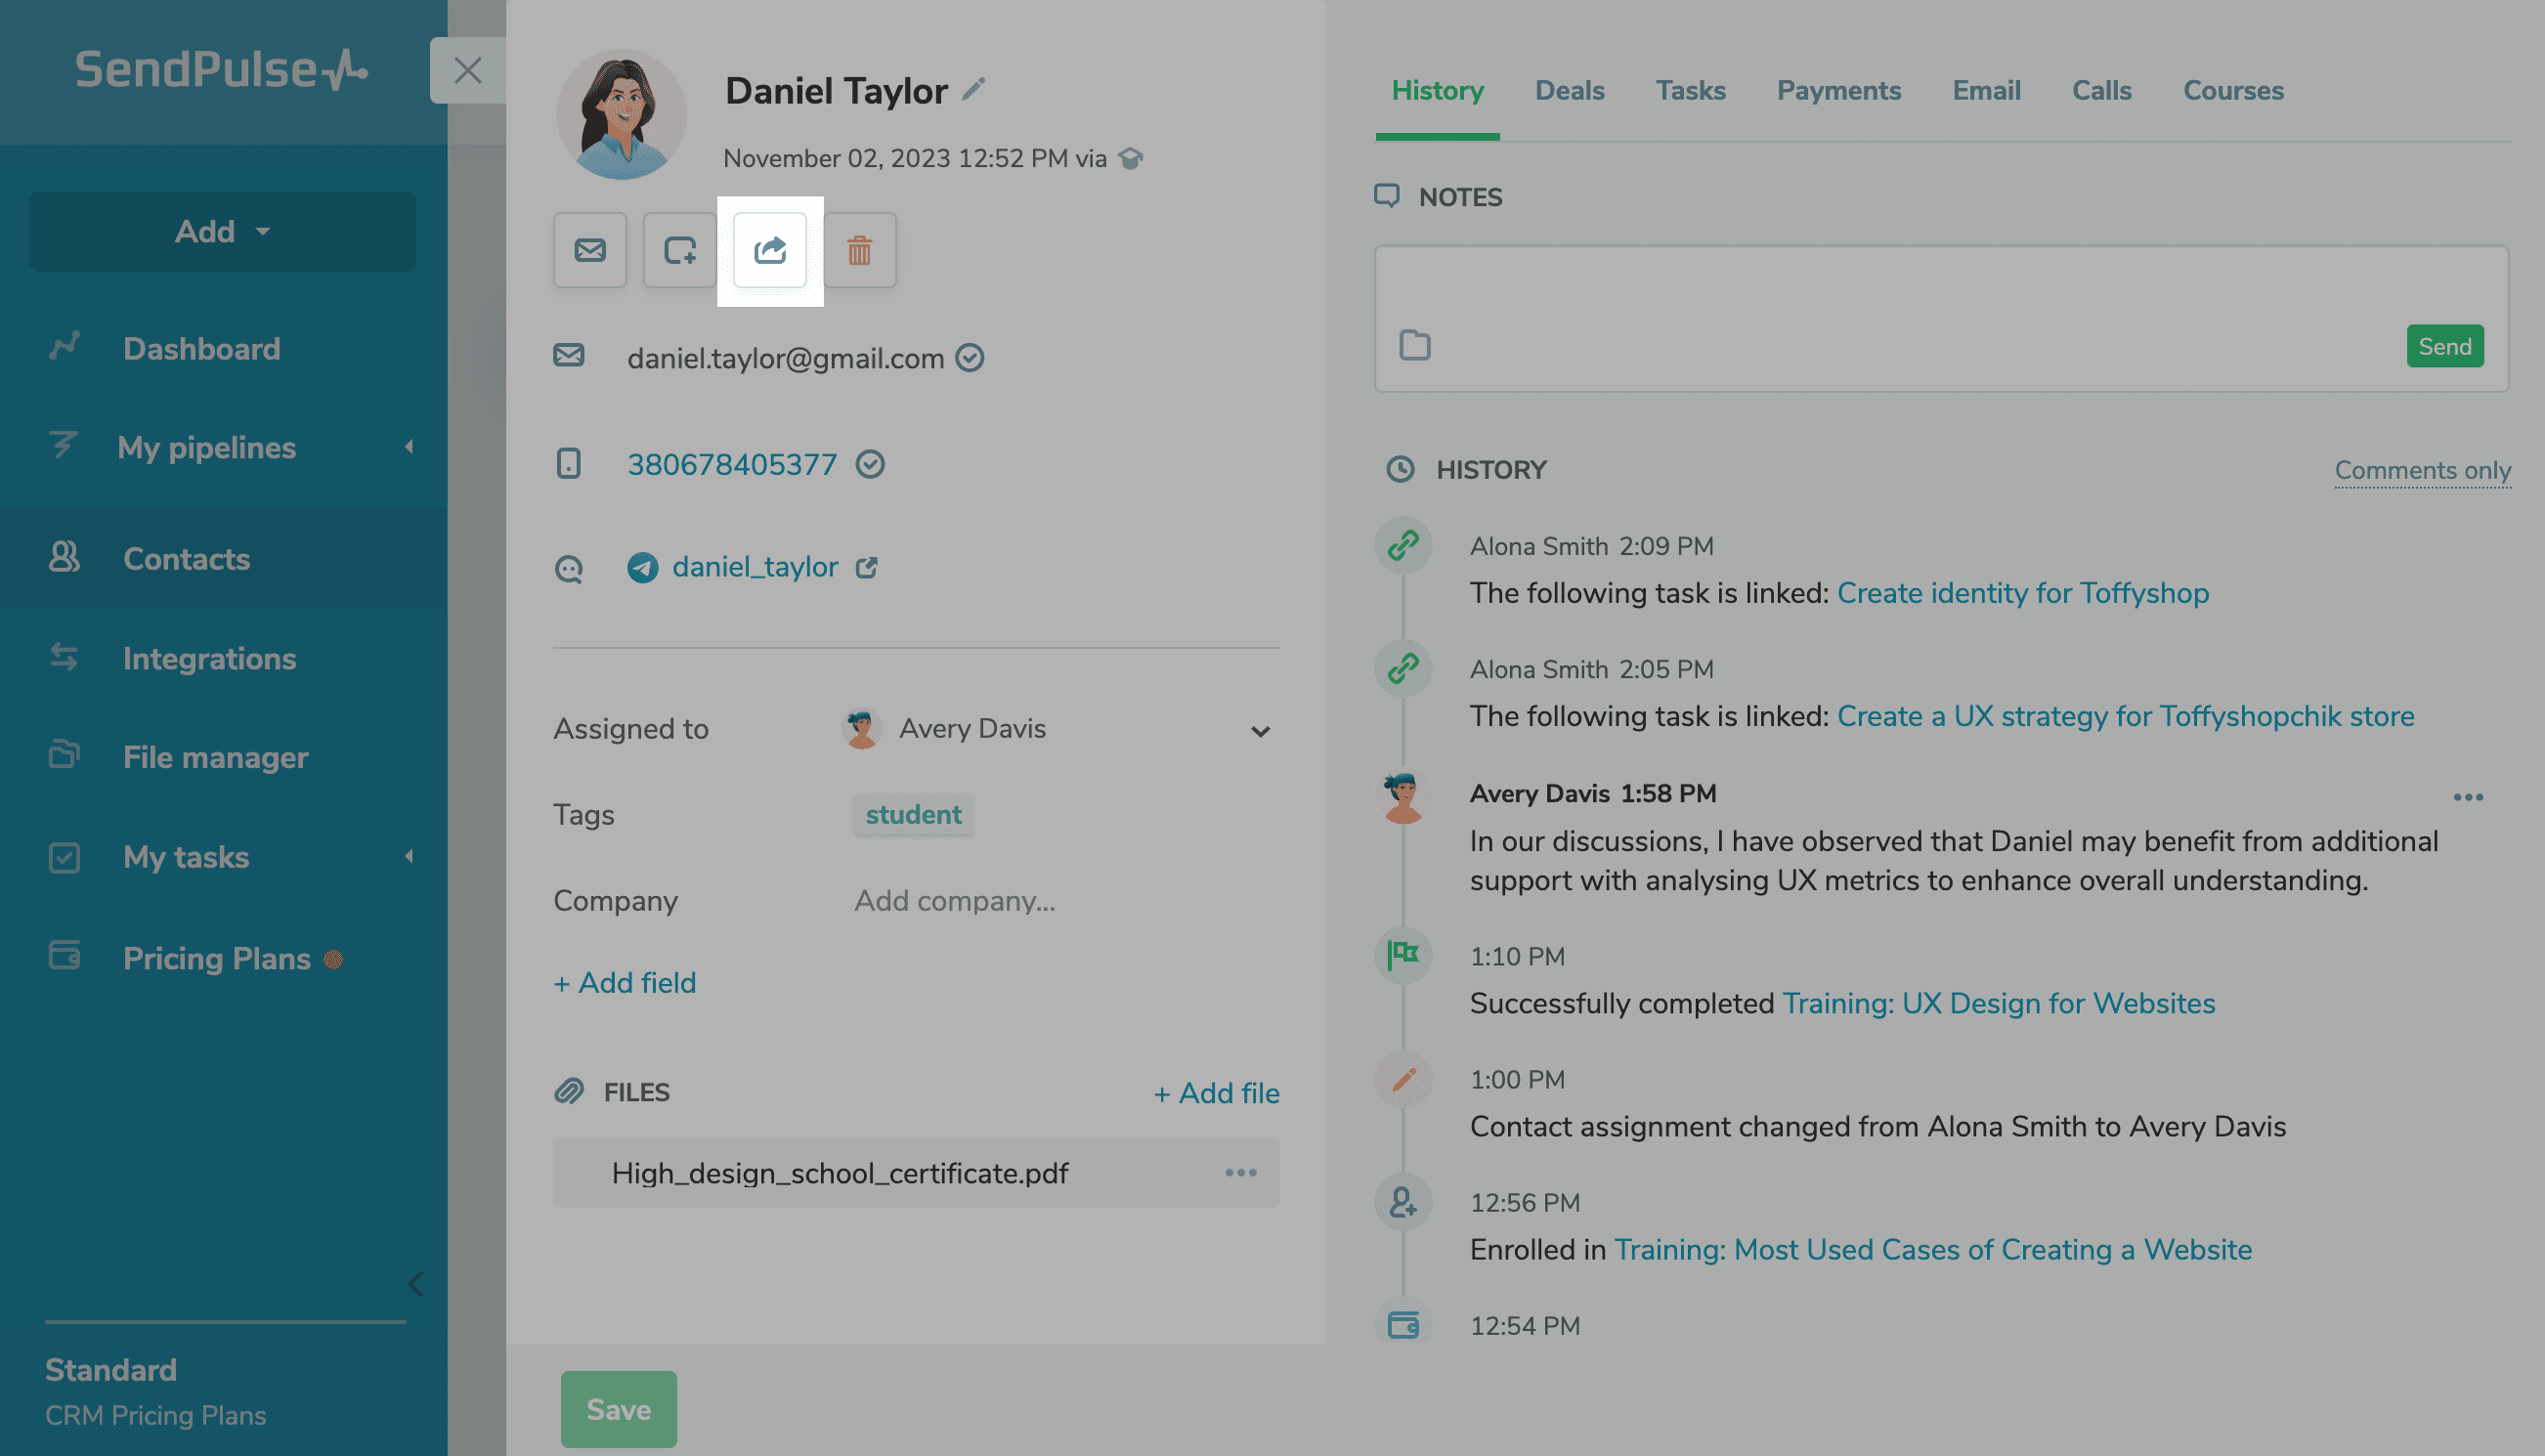The width and height of the screenshot is (2545, 1456).
Task: Click Send button in notes
Action: pos(2444,347)
